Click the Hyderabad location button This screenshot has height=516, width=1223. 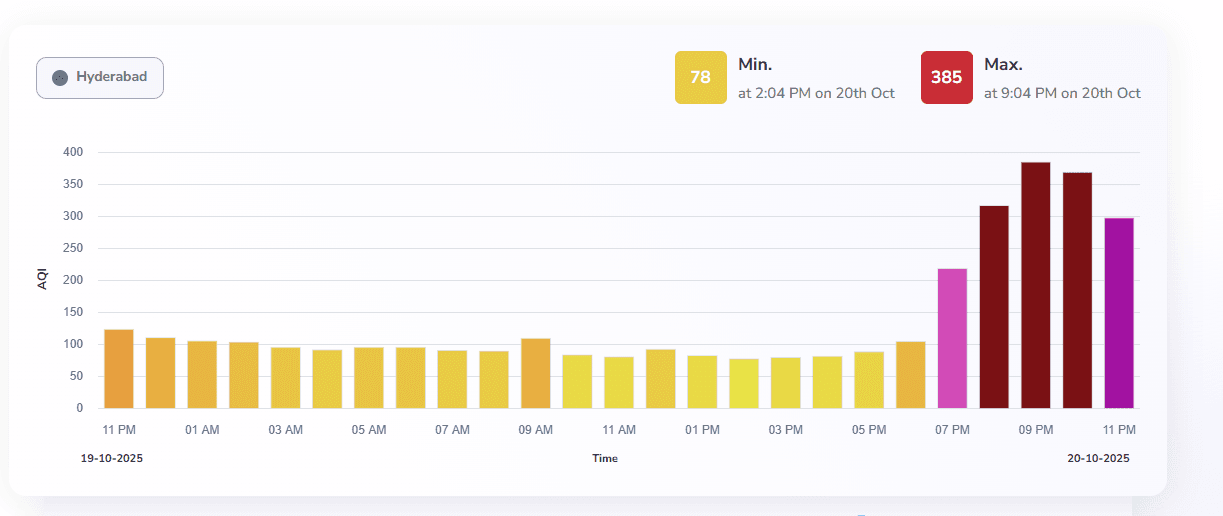[x=100, y=78]
